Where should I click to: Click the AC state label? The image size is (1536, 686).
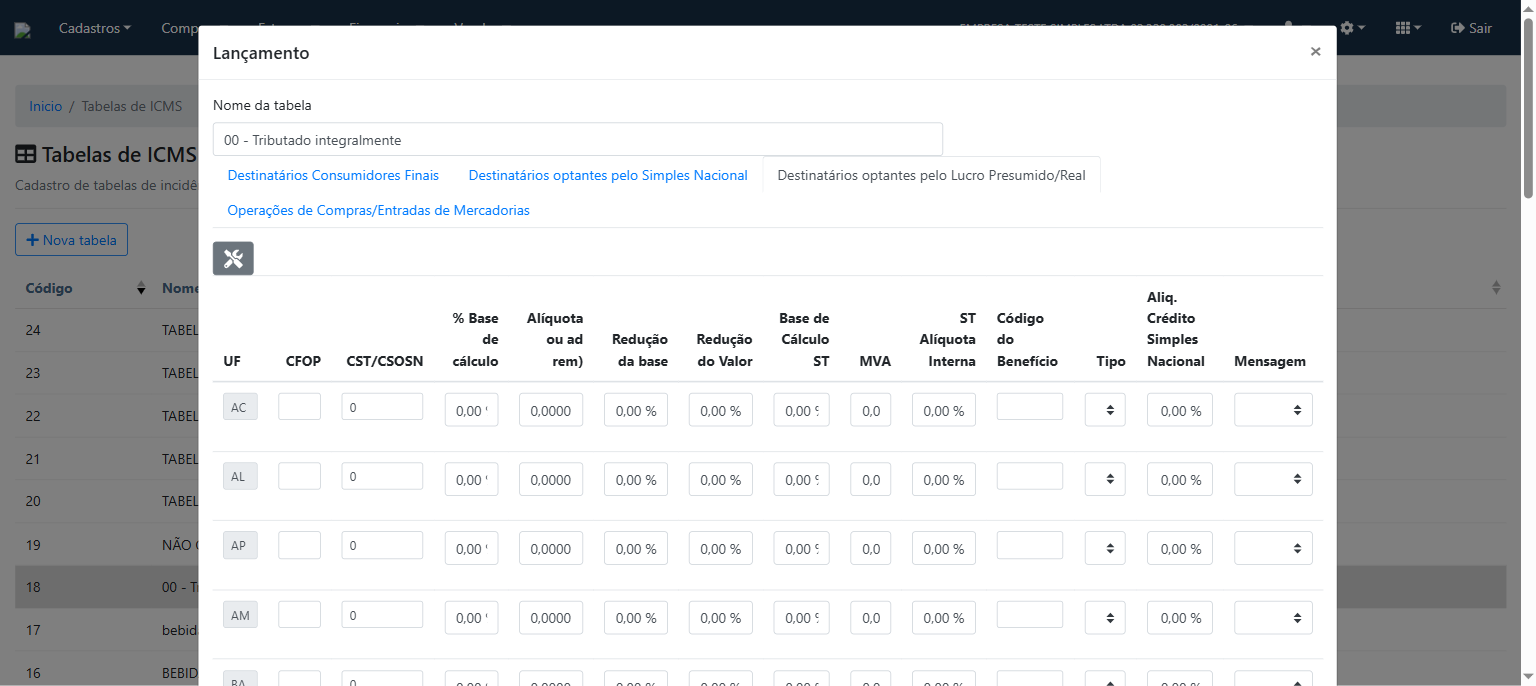point(240,407)
